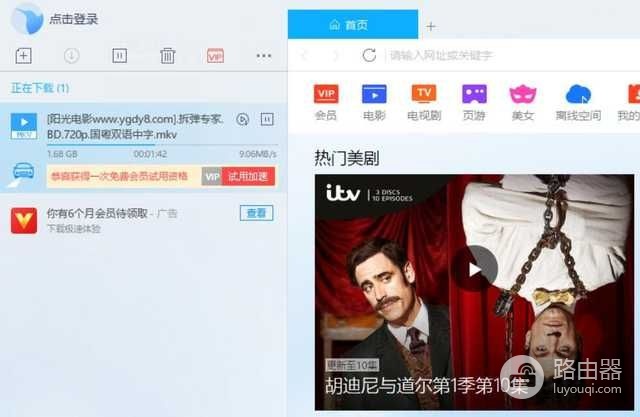The width and height of the screenshot is (640, 417).
Task: Open a new tab with plus
Action: coord(431,27)
